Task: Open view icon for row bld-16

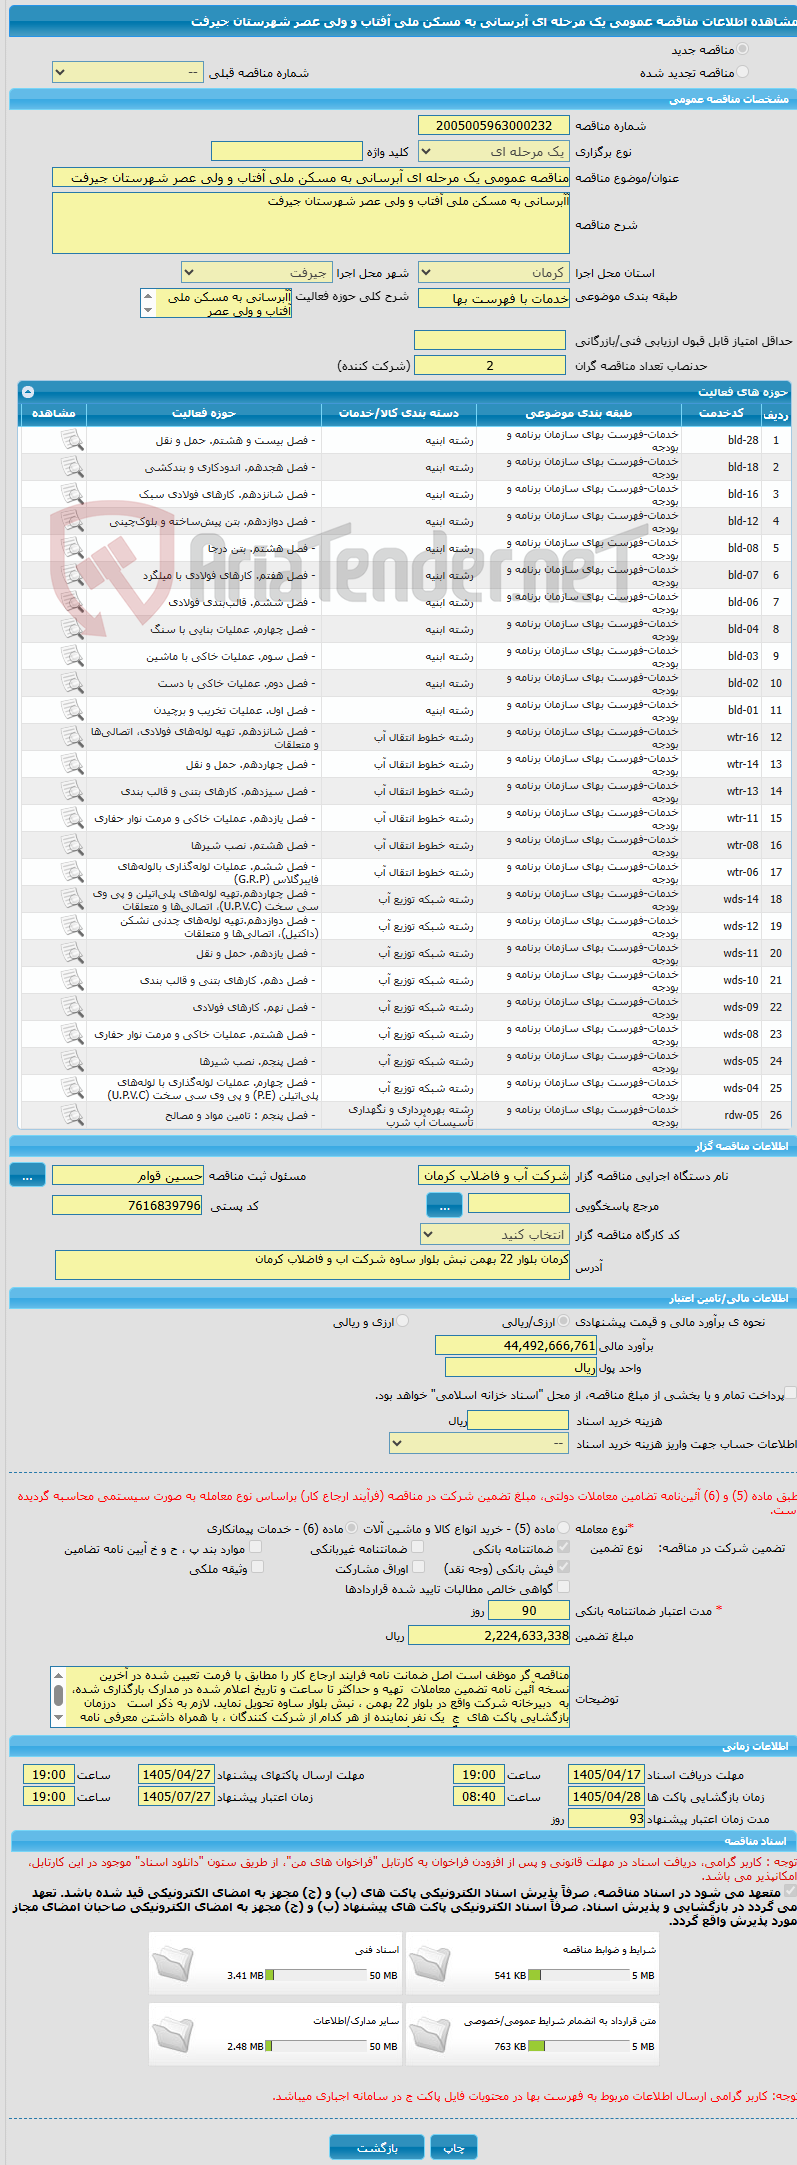Action: (x=72, y=494)
